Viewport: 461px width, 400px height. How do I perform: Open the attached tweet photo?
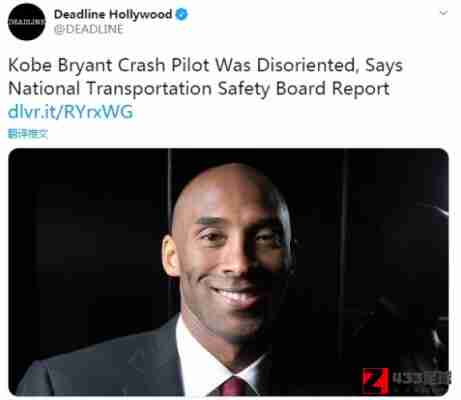(x=228, y=272)
